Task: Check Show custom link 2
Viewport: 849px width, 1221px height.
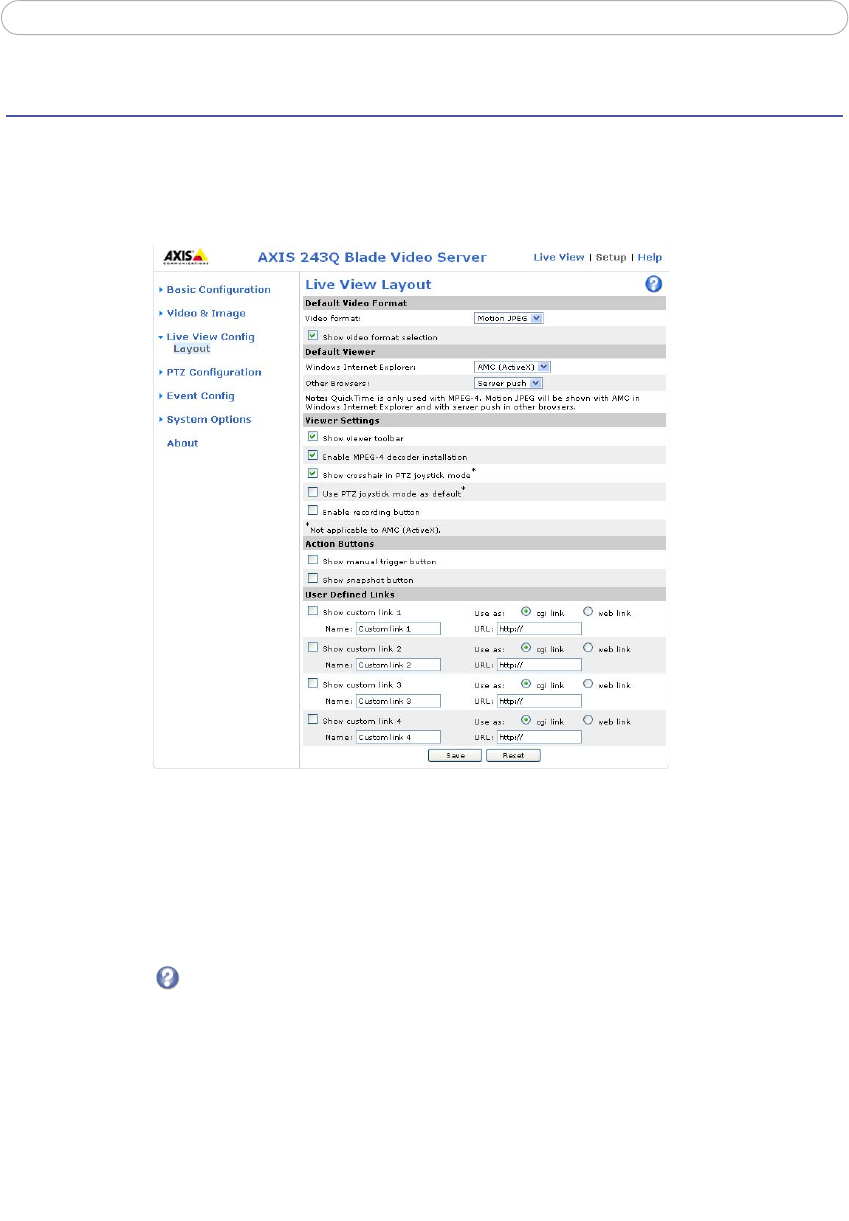Action: [313, 647]
